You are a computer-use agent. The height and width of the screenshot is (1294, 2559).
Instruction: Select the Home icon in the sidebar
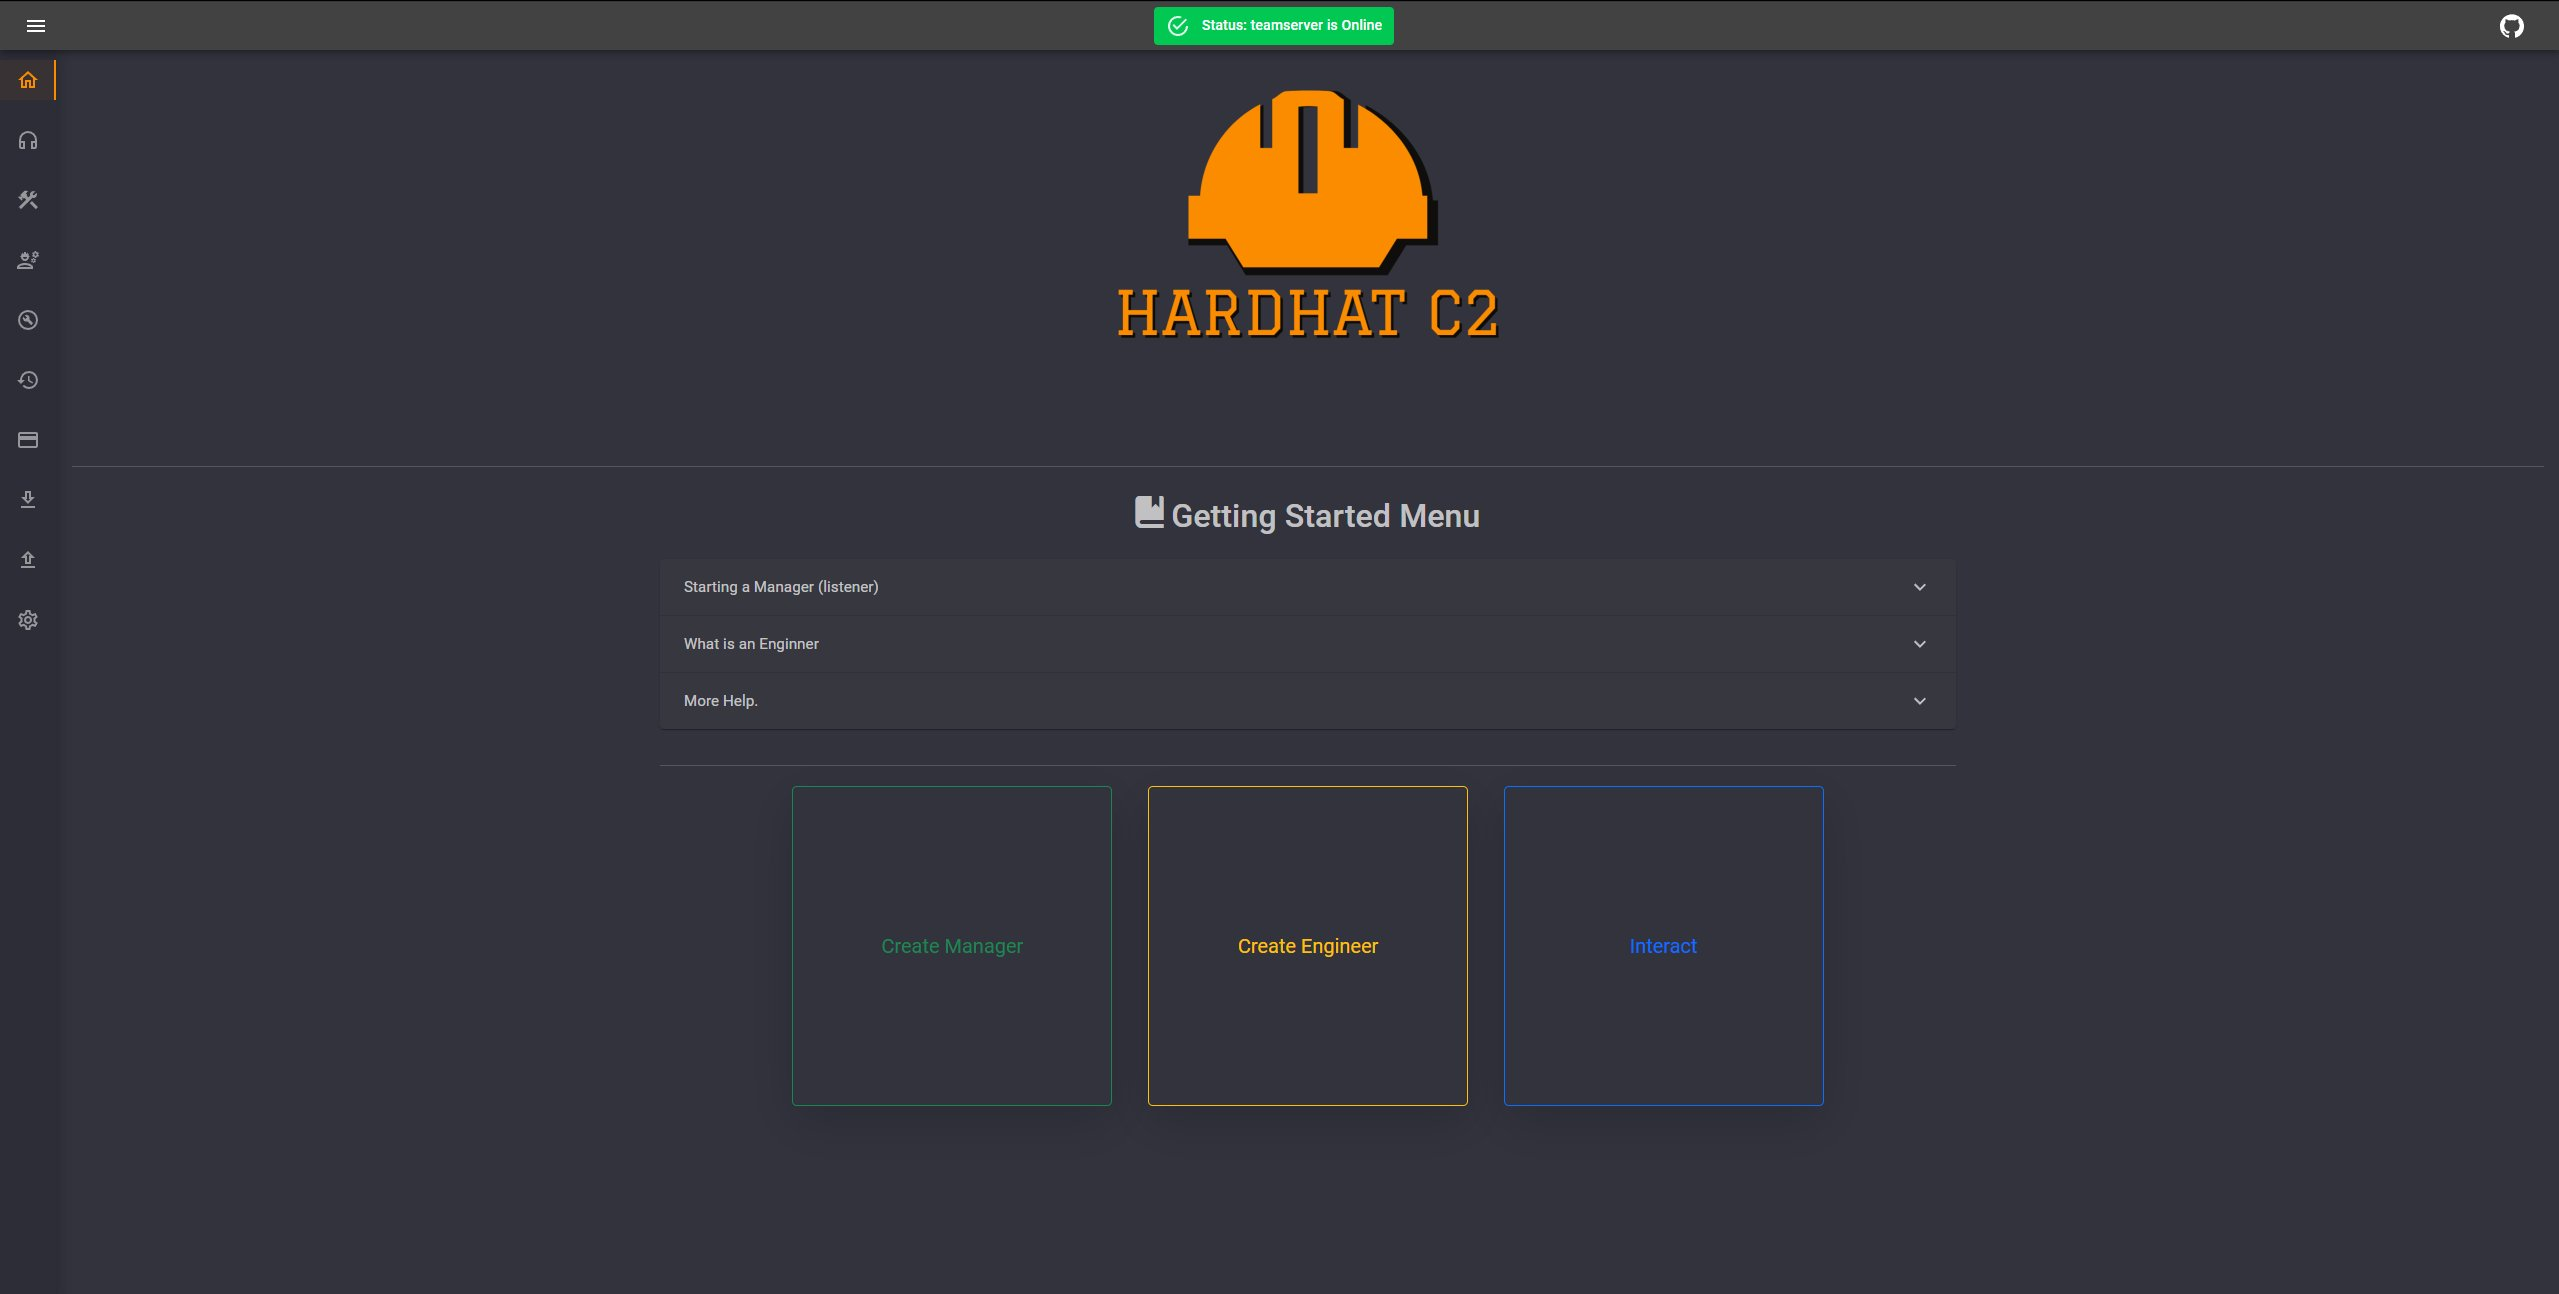tap(28, 80)
